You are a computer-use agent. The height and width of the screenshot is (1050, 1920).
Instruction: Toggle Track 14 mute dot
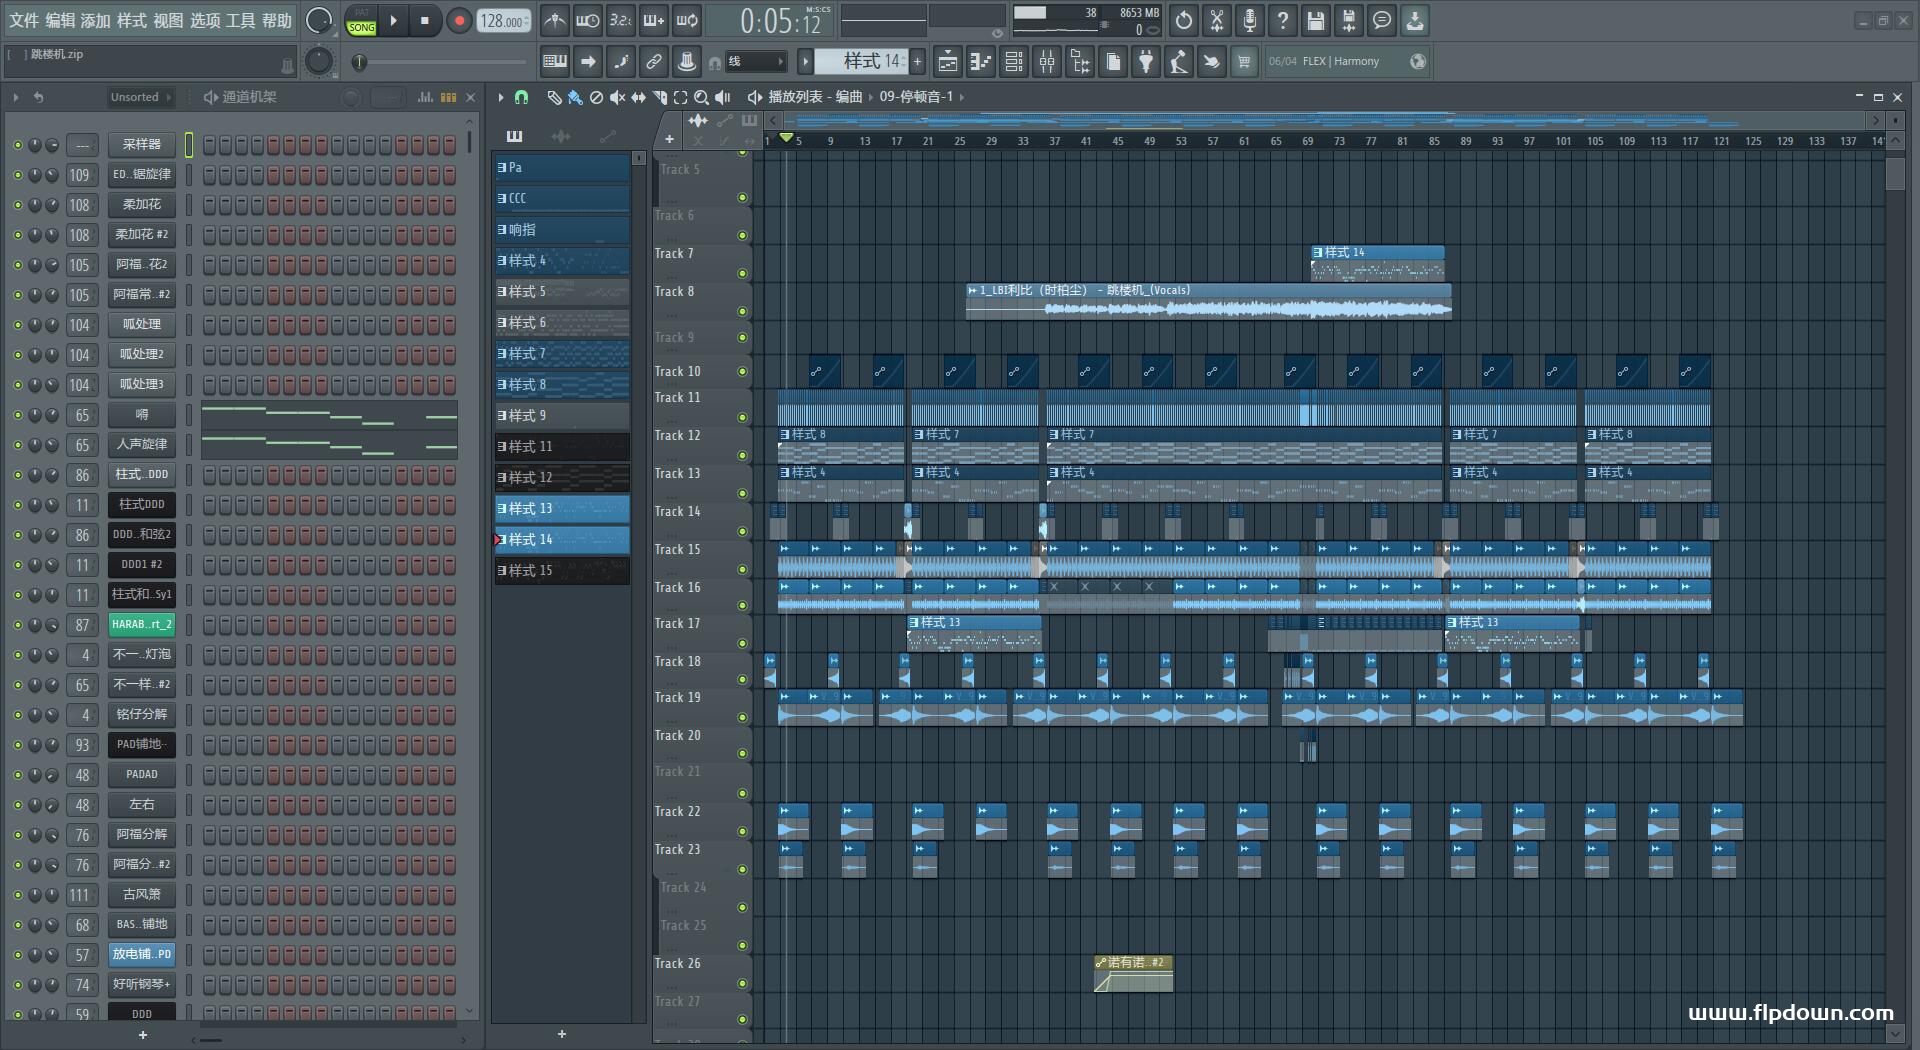pyautogui.click(x=742, y=532)
